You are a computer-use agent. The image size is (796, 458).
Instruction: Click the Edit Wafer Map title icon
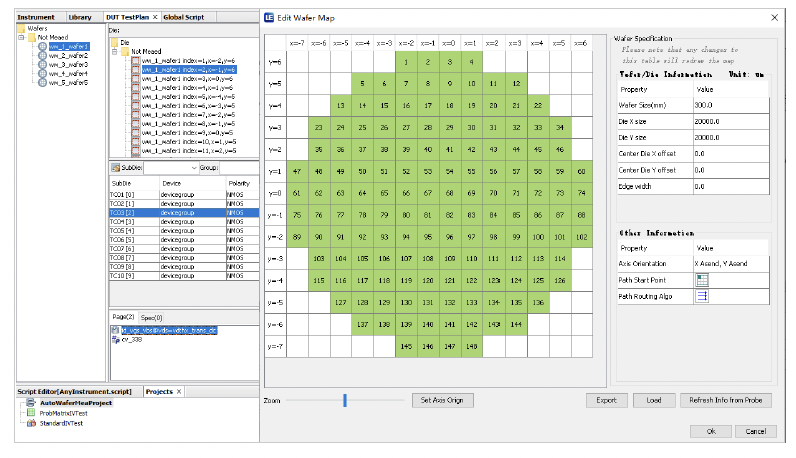[x=269, y=18]
